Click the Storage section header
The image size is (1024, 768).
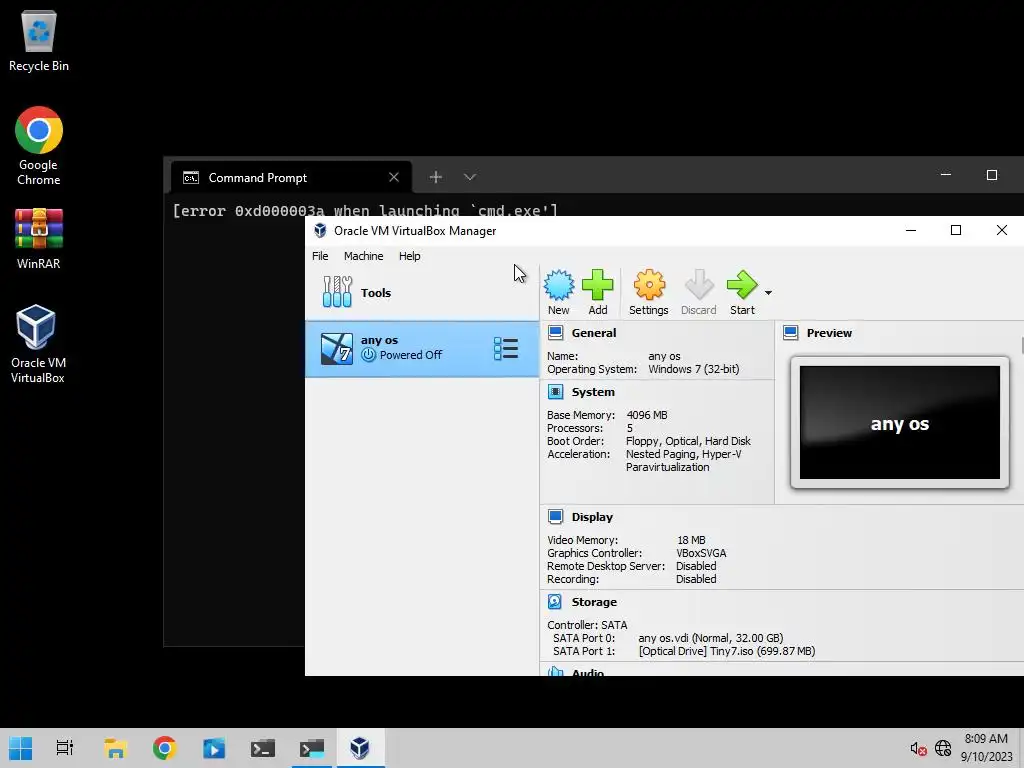point(594,602)
